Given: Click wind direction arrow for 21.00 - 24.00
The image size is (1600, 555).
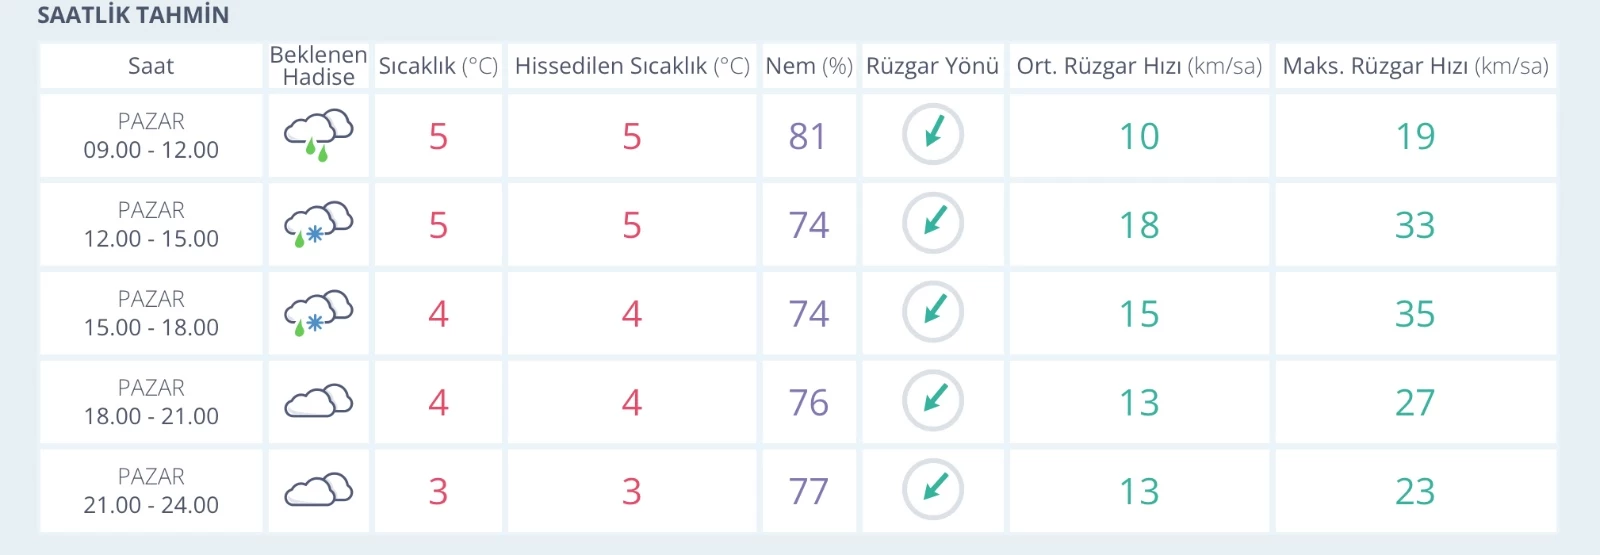Looking at the screenshot, I should click(933, 489).
